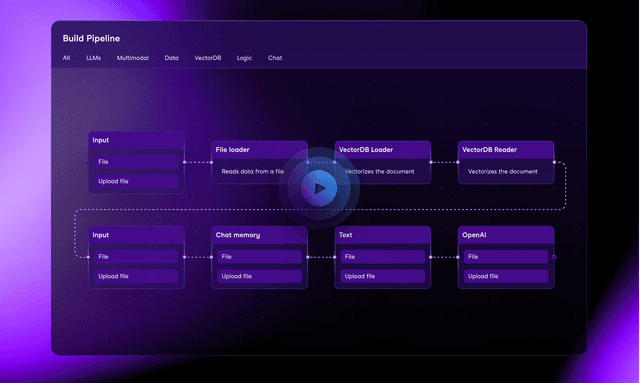Select the VectorDB Loader node header
The width and height of the screenshot is (640, 383).
(x=383, y=150)
